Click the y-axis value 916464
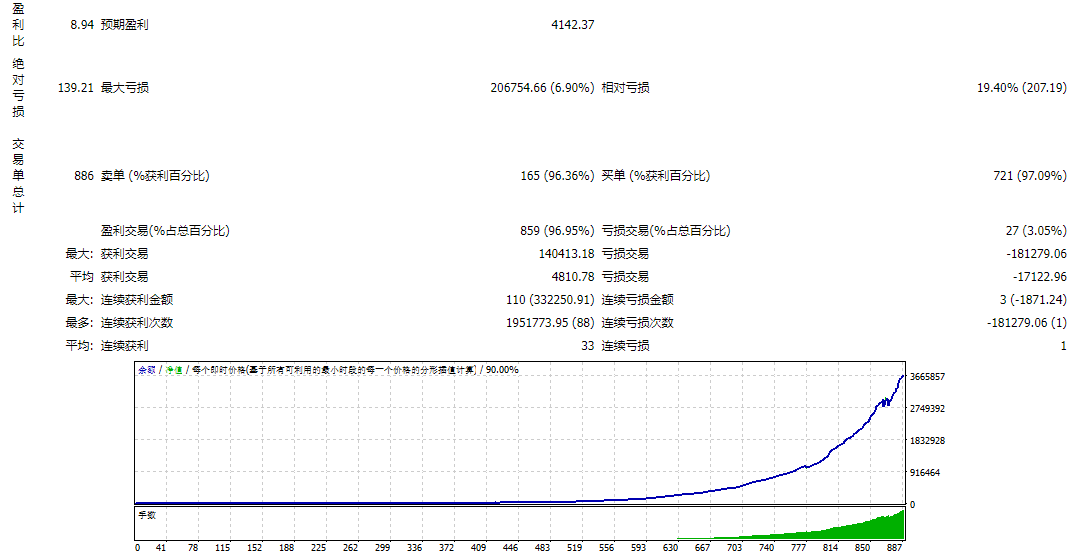This screenshot has height=556, width=1075. point(925,472)
